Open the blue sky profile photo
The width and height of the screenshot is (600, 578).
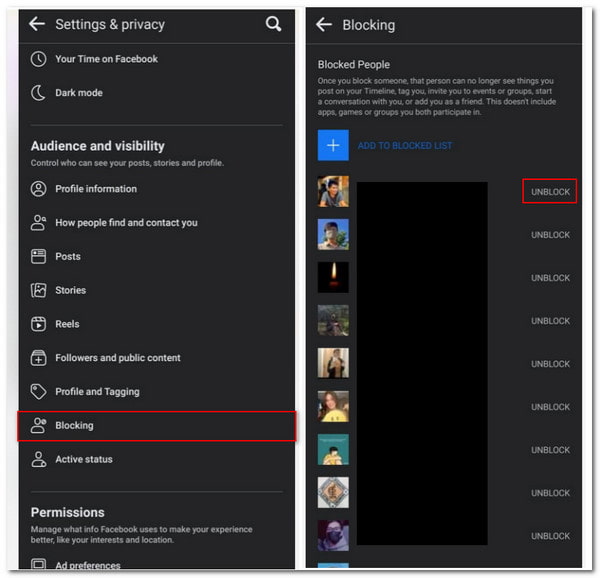pos(333,234)
